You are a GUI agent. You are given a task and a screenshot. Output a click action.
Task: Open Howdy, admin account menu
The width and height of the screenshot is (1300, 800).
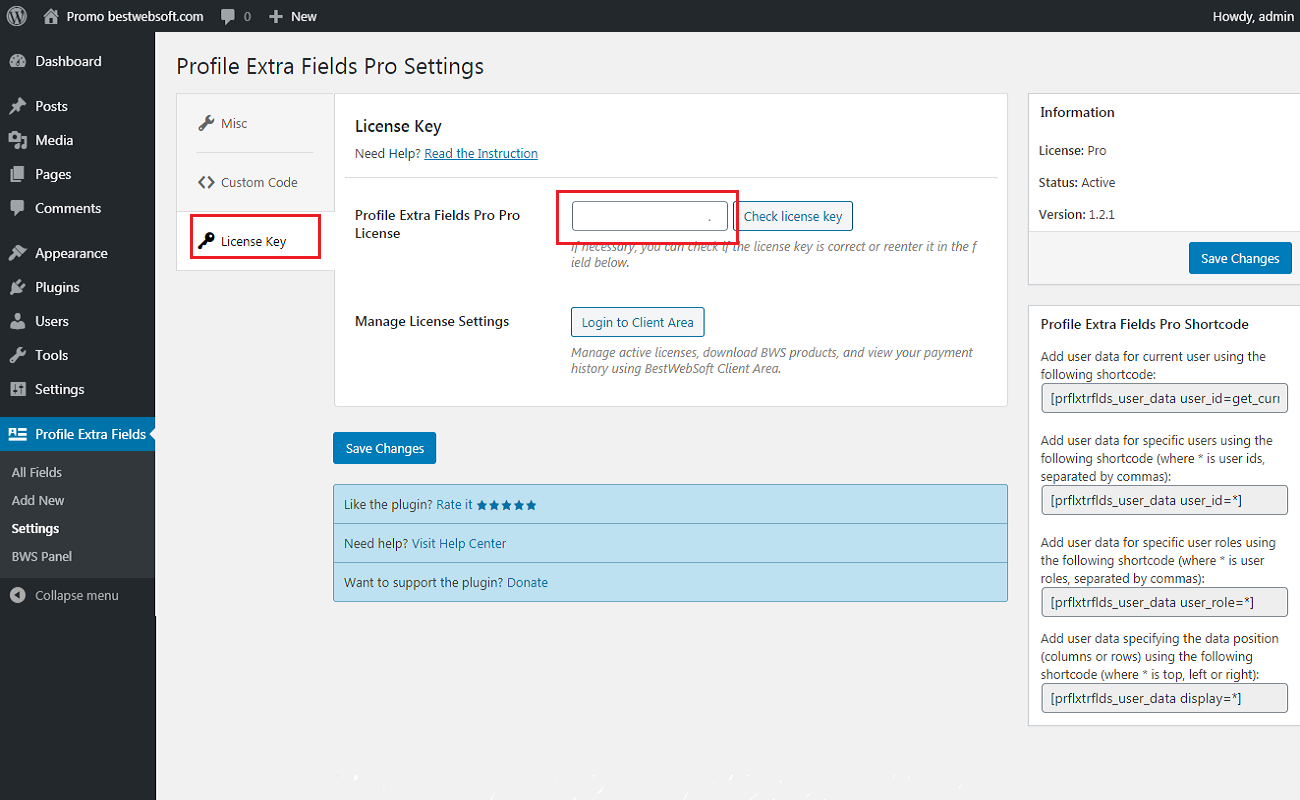[x=1251, y=16]
